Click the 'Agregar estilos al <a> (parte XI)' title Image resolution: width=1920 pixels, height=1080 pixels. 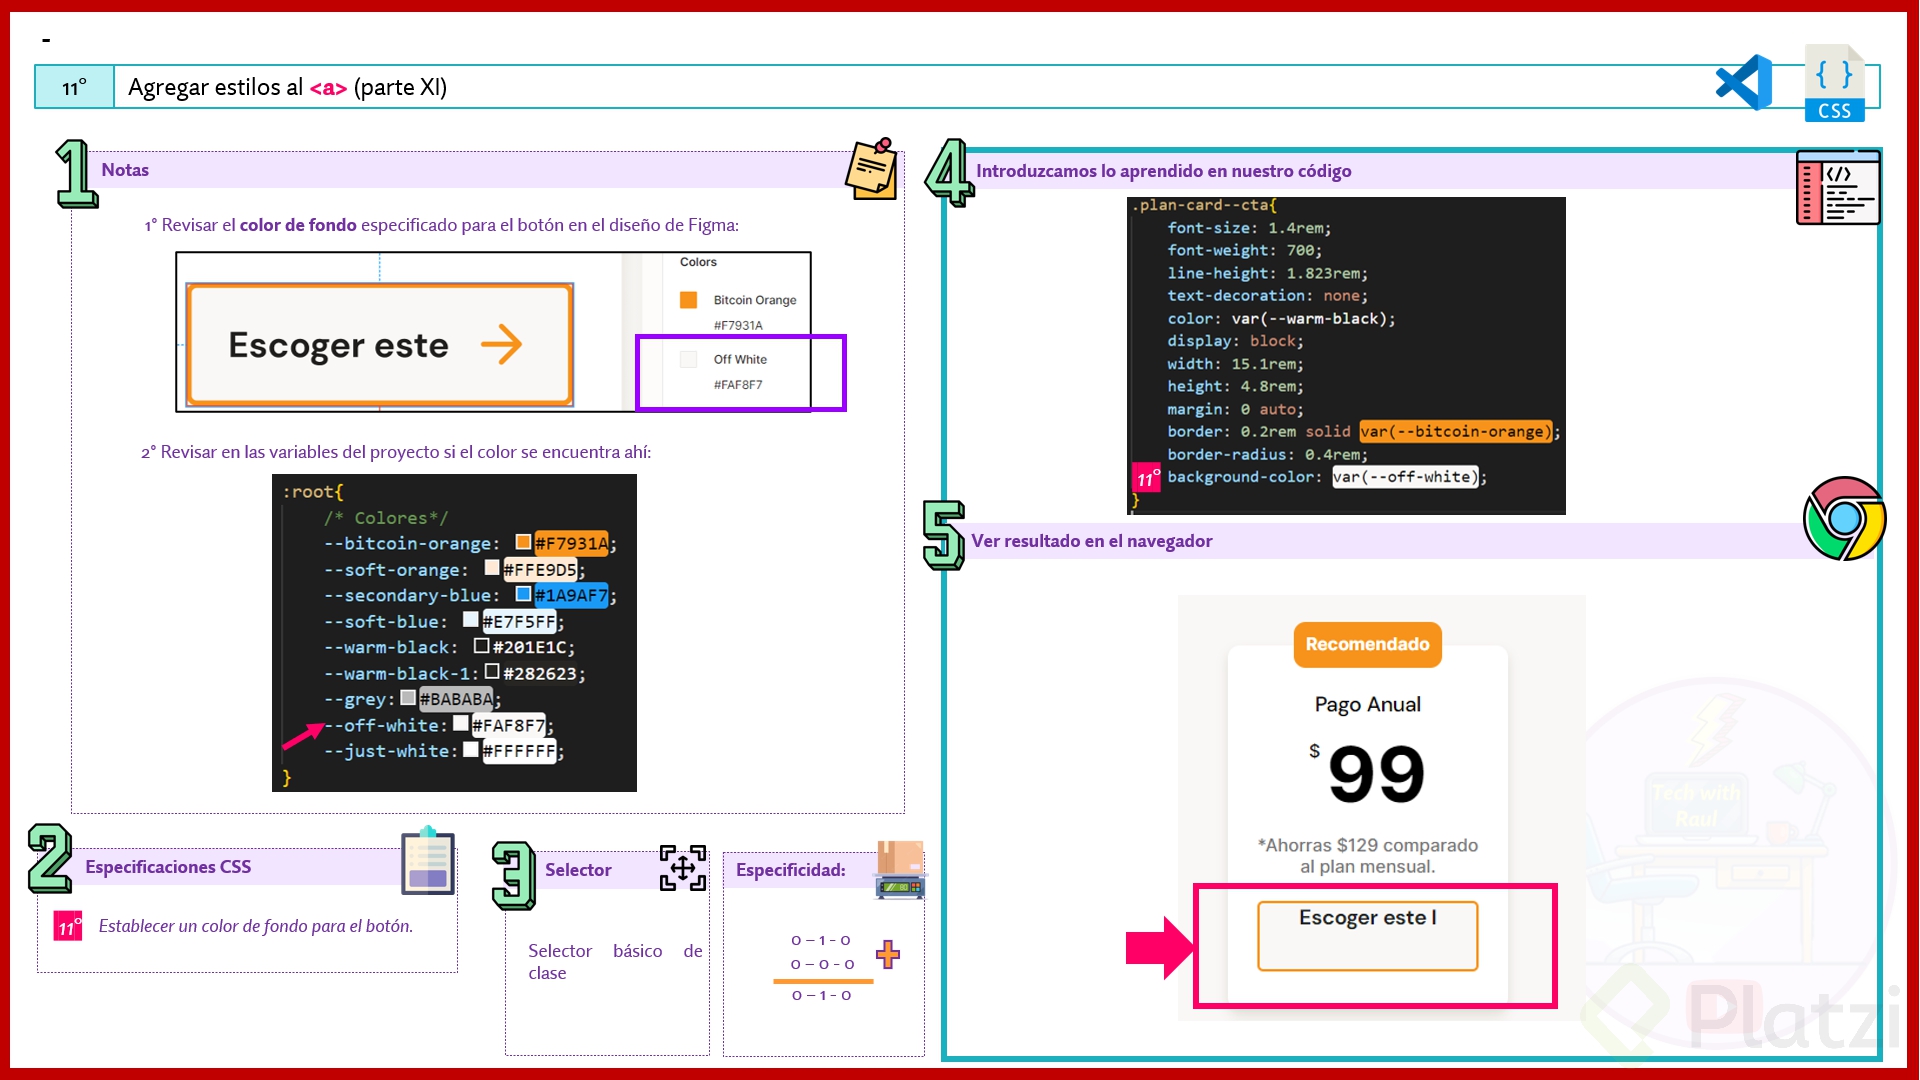(288, 87)
